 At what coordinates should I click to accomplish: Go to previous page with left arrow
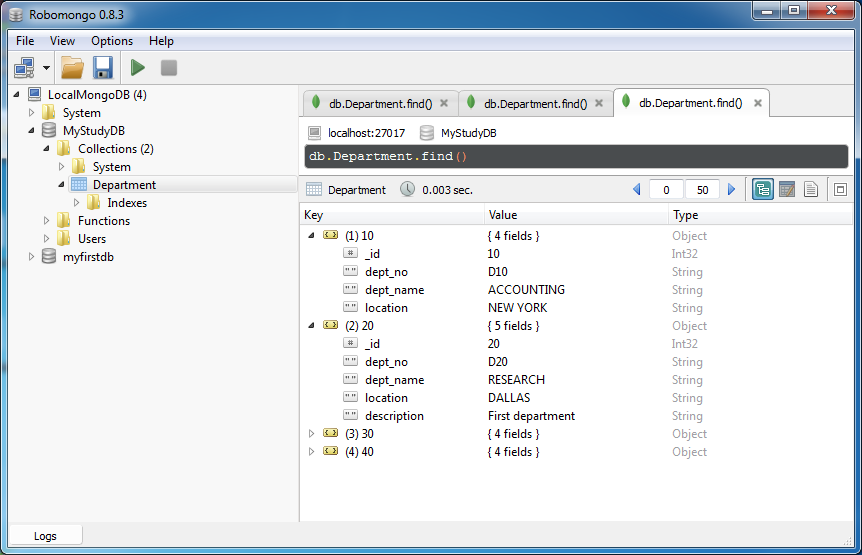click(x=637, y=190)
